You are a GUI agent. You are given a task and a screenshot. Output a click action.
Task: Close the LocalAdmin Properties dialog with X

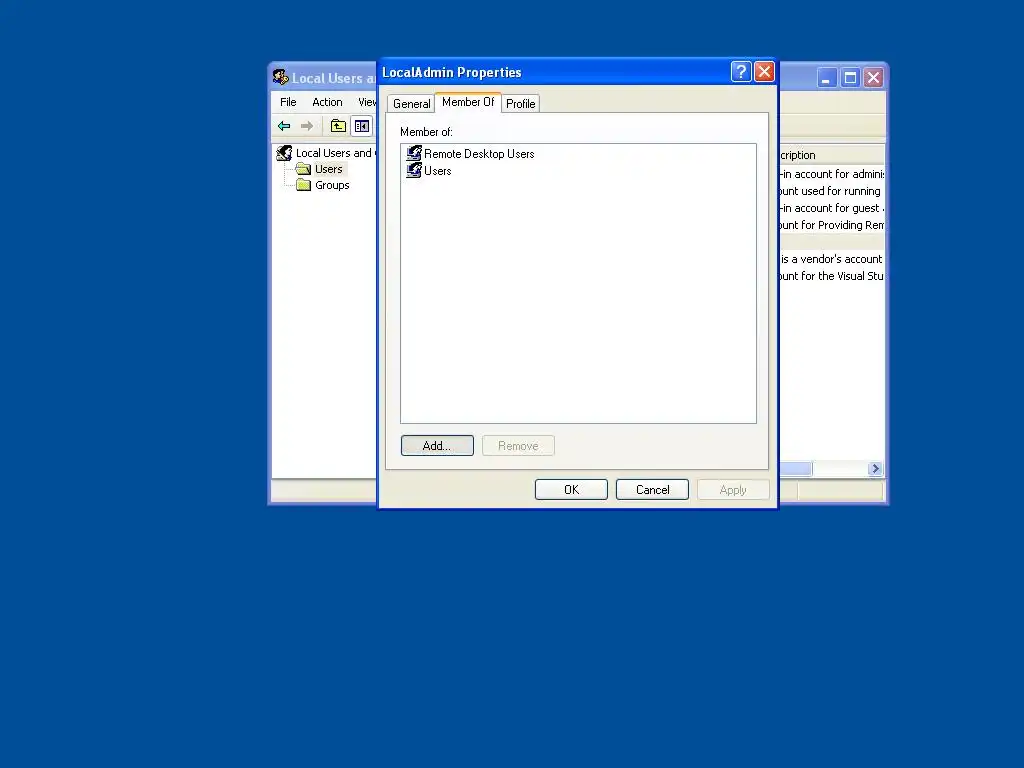tap(764, 71)
